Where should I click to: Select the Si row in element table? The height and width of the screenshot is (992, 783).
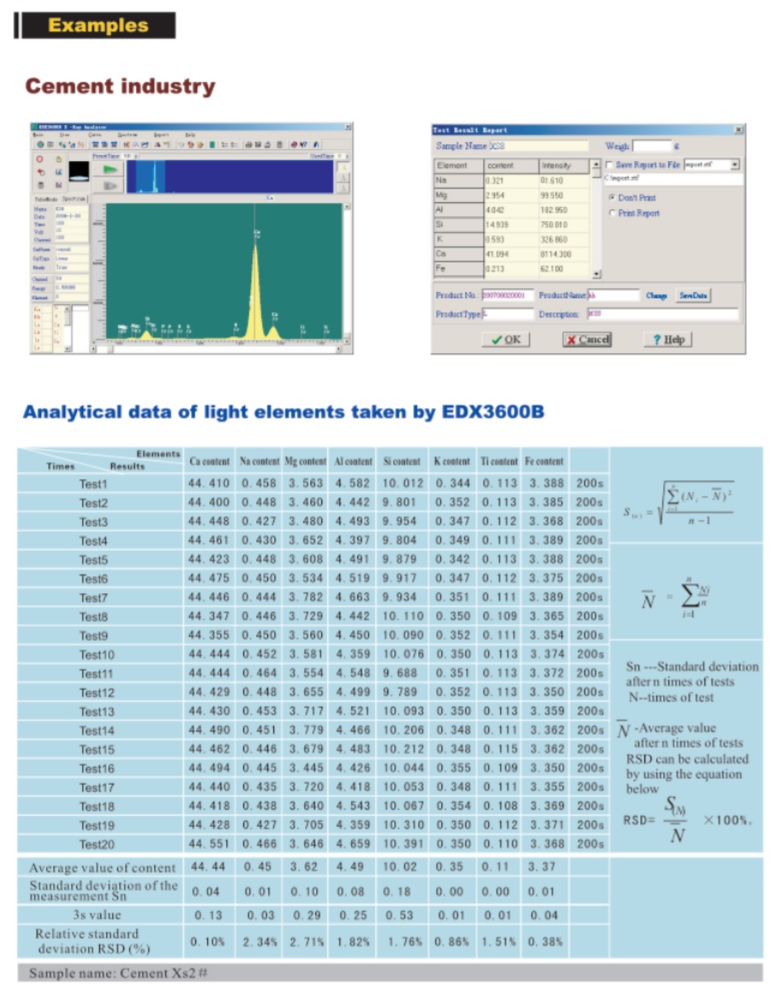tap(512, 225)
